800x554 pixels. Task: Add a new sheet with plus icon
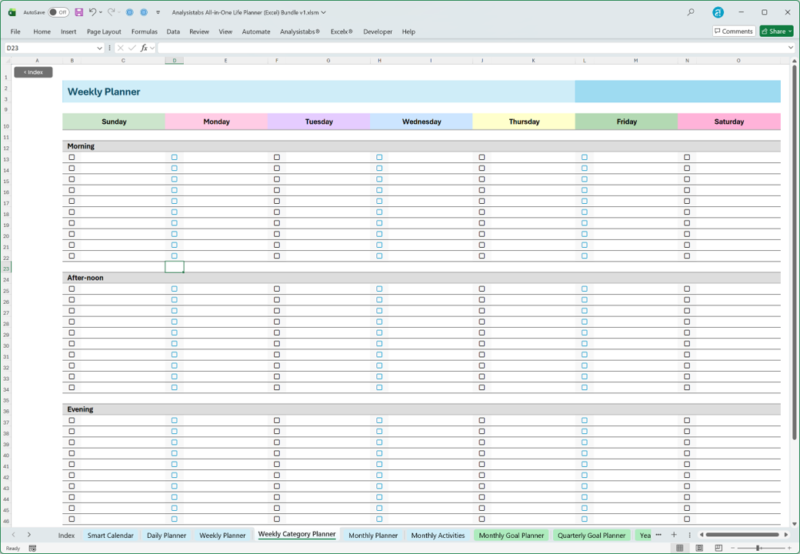(674, 535)
